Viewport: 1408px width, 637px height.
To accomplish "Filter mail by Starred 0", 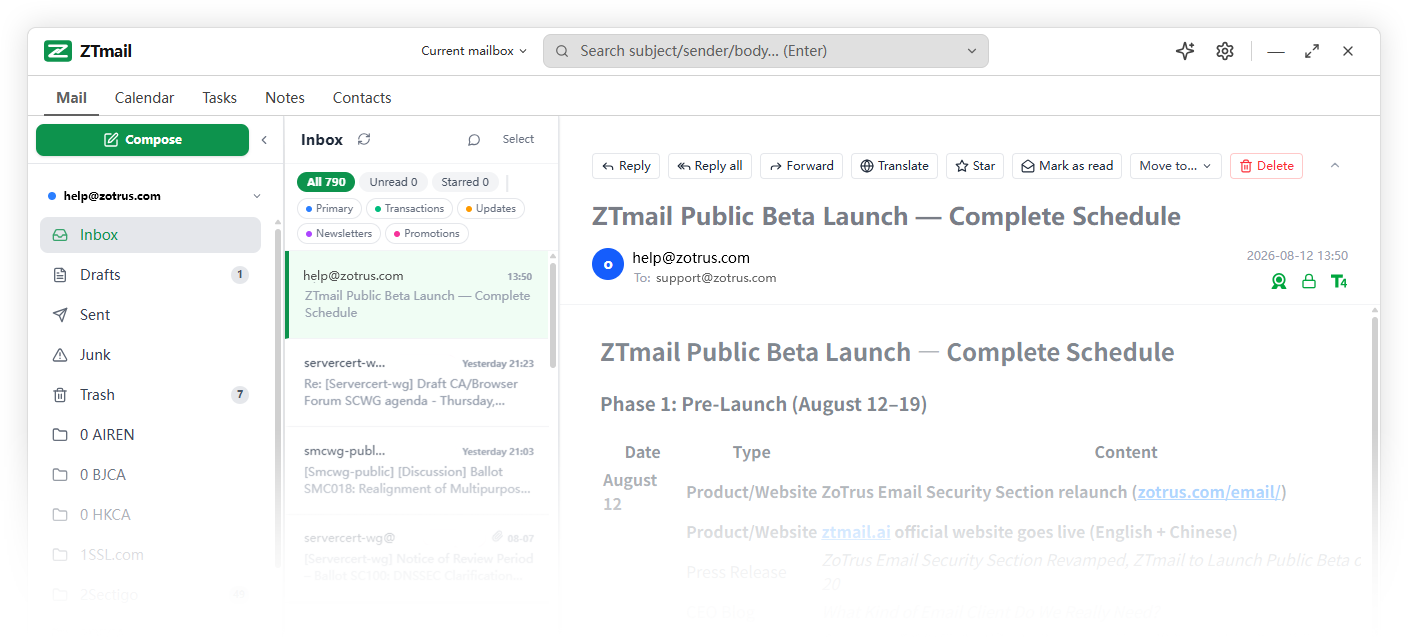I will [465, 182].
